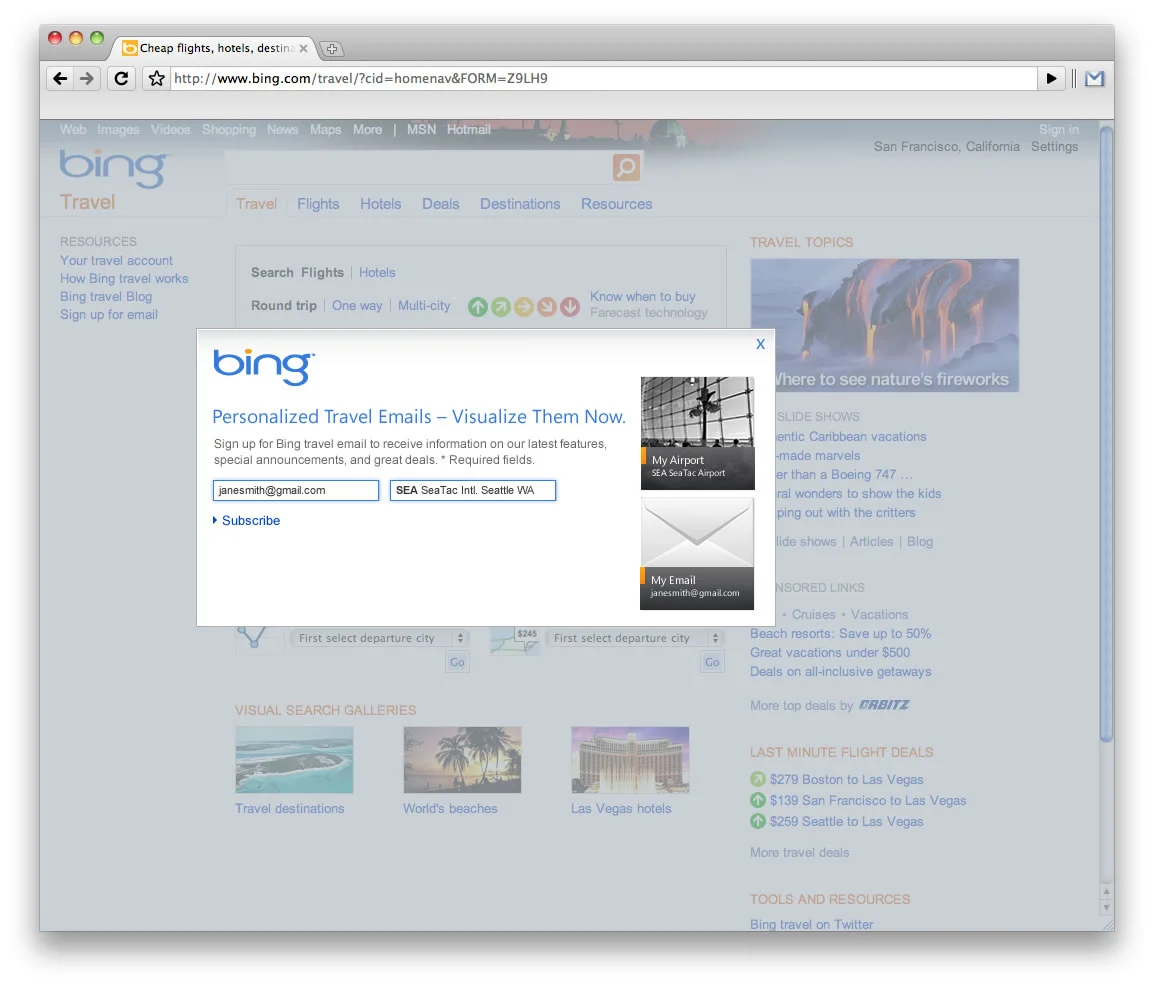Open the first departure city dropdown

click(380, 638)
